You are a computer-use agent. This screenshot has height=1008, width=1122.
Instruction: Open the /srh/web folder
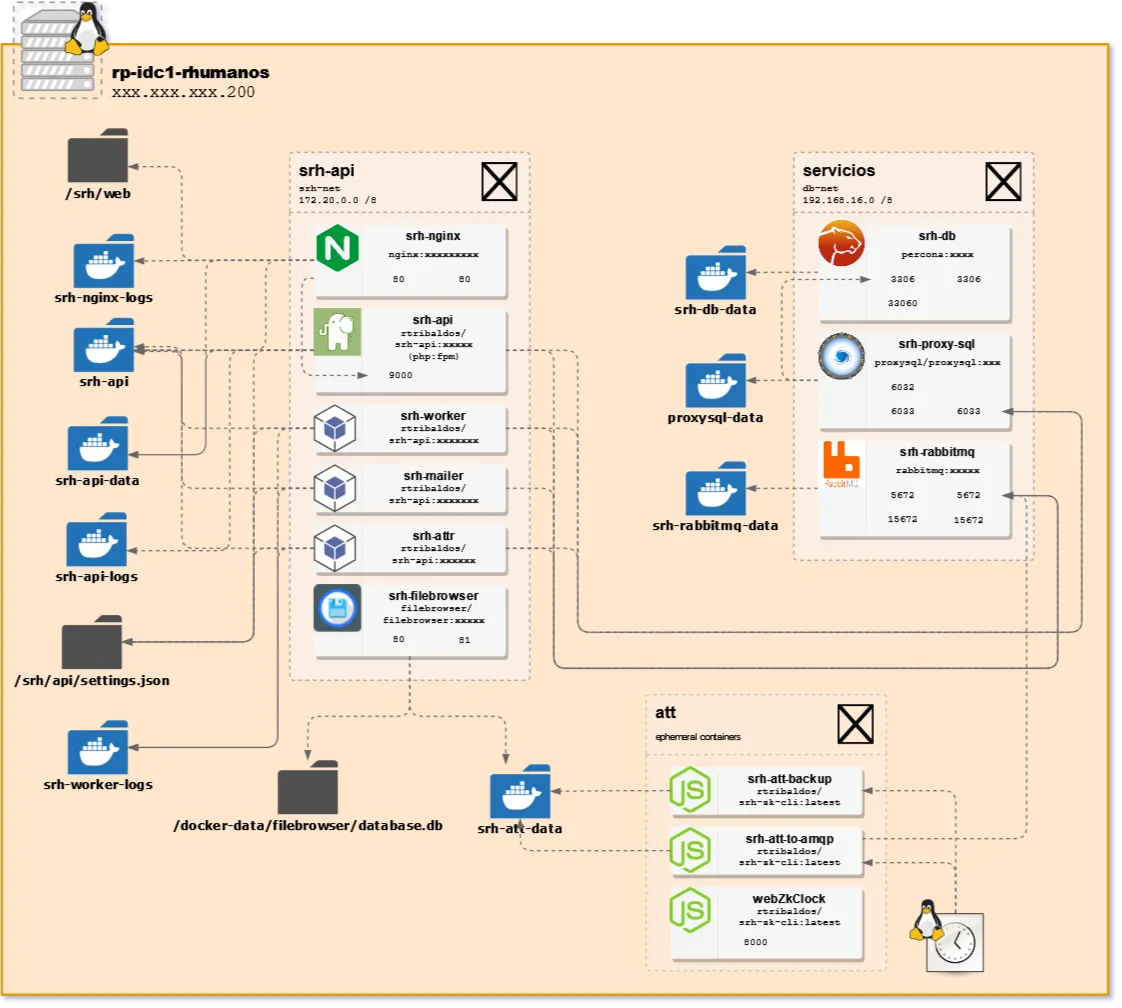pos(96,157)
